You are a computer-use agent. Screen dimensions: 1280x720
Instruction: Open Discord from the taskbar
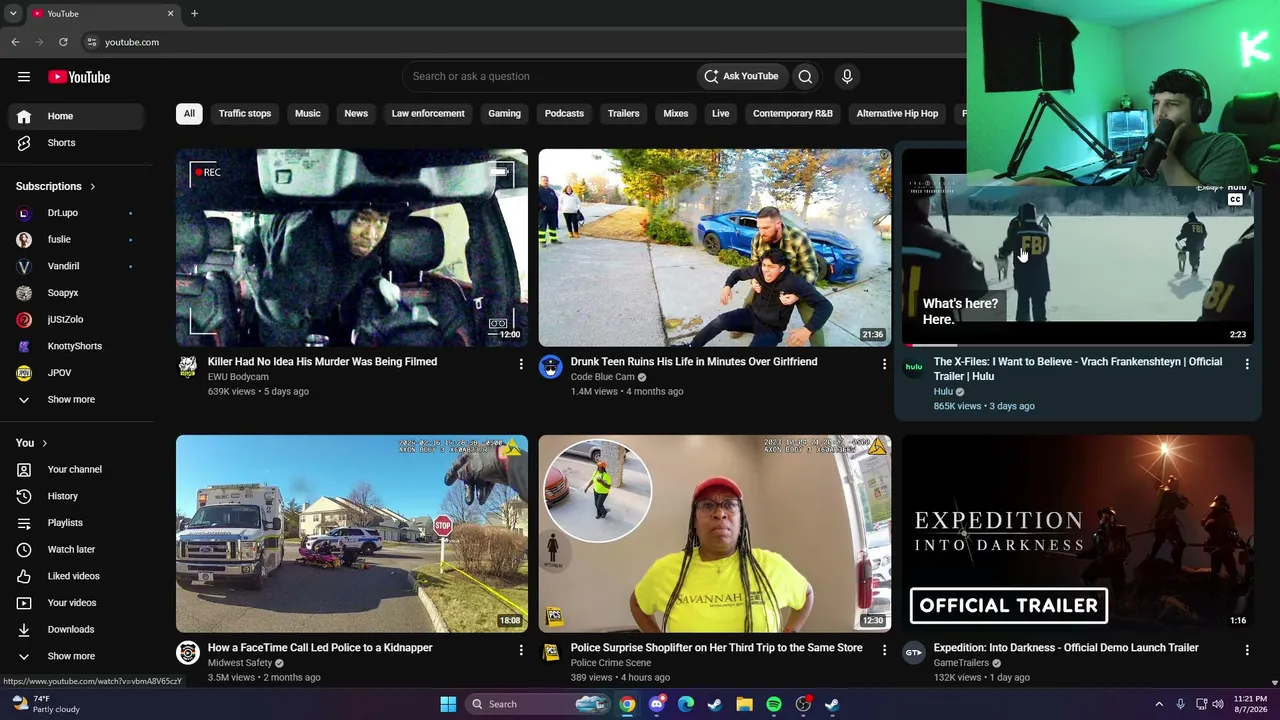click(x=656, y=704)
